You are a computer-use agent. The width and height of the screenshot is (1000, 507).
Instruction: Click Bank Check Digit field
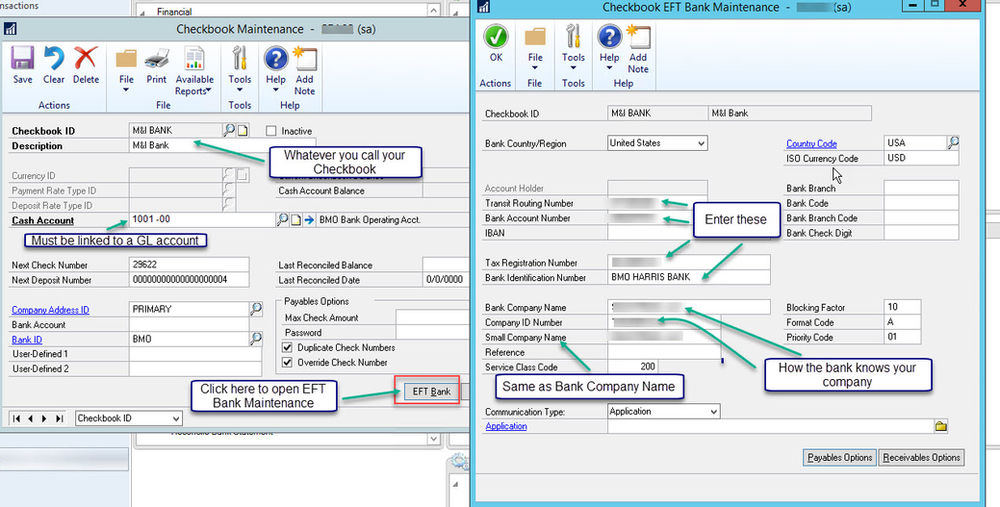click(921, 233)
